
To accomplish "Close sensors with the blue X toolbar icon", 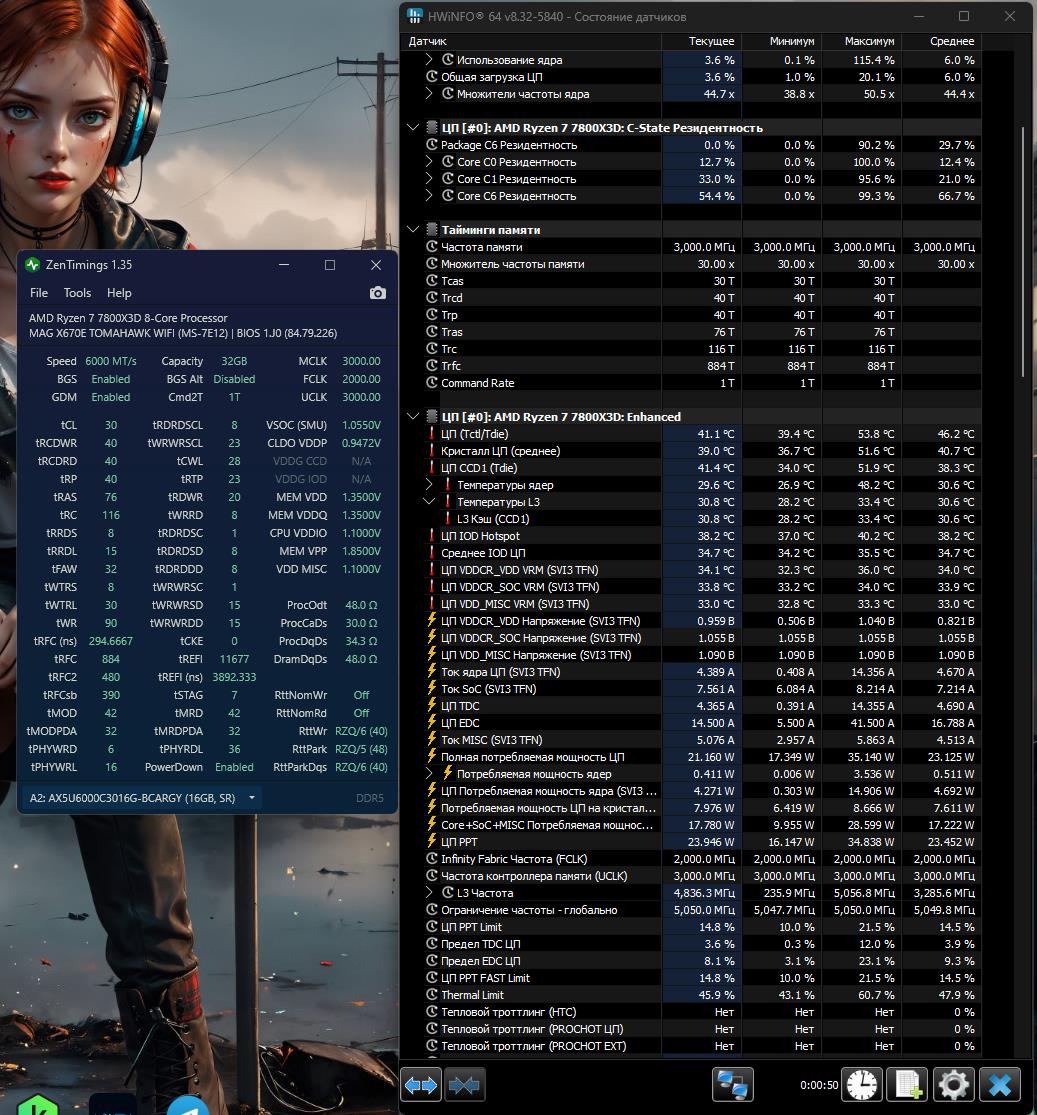I will [1000, 1085].
